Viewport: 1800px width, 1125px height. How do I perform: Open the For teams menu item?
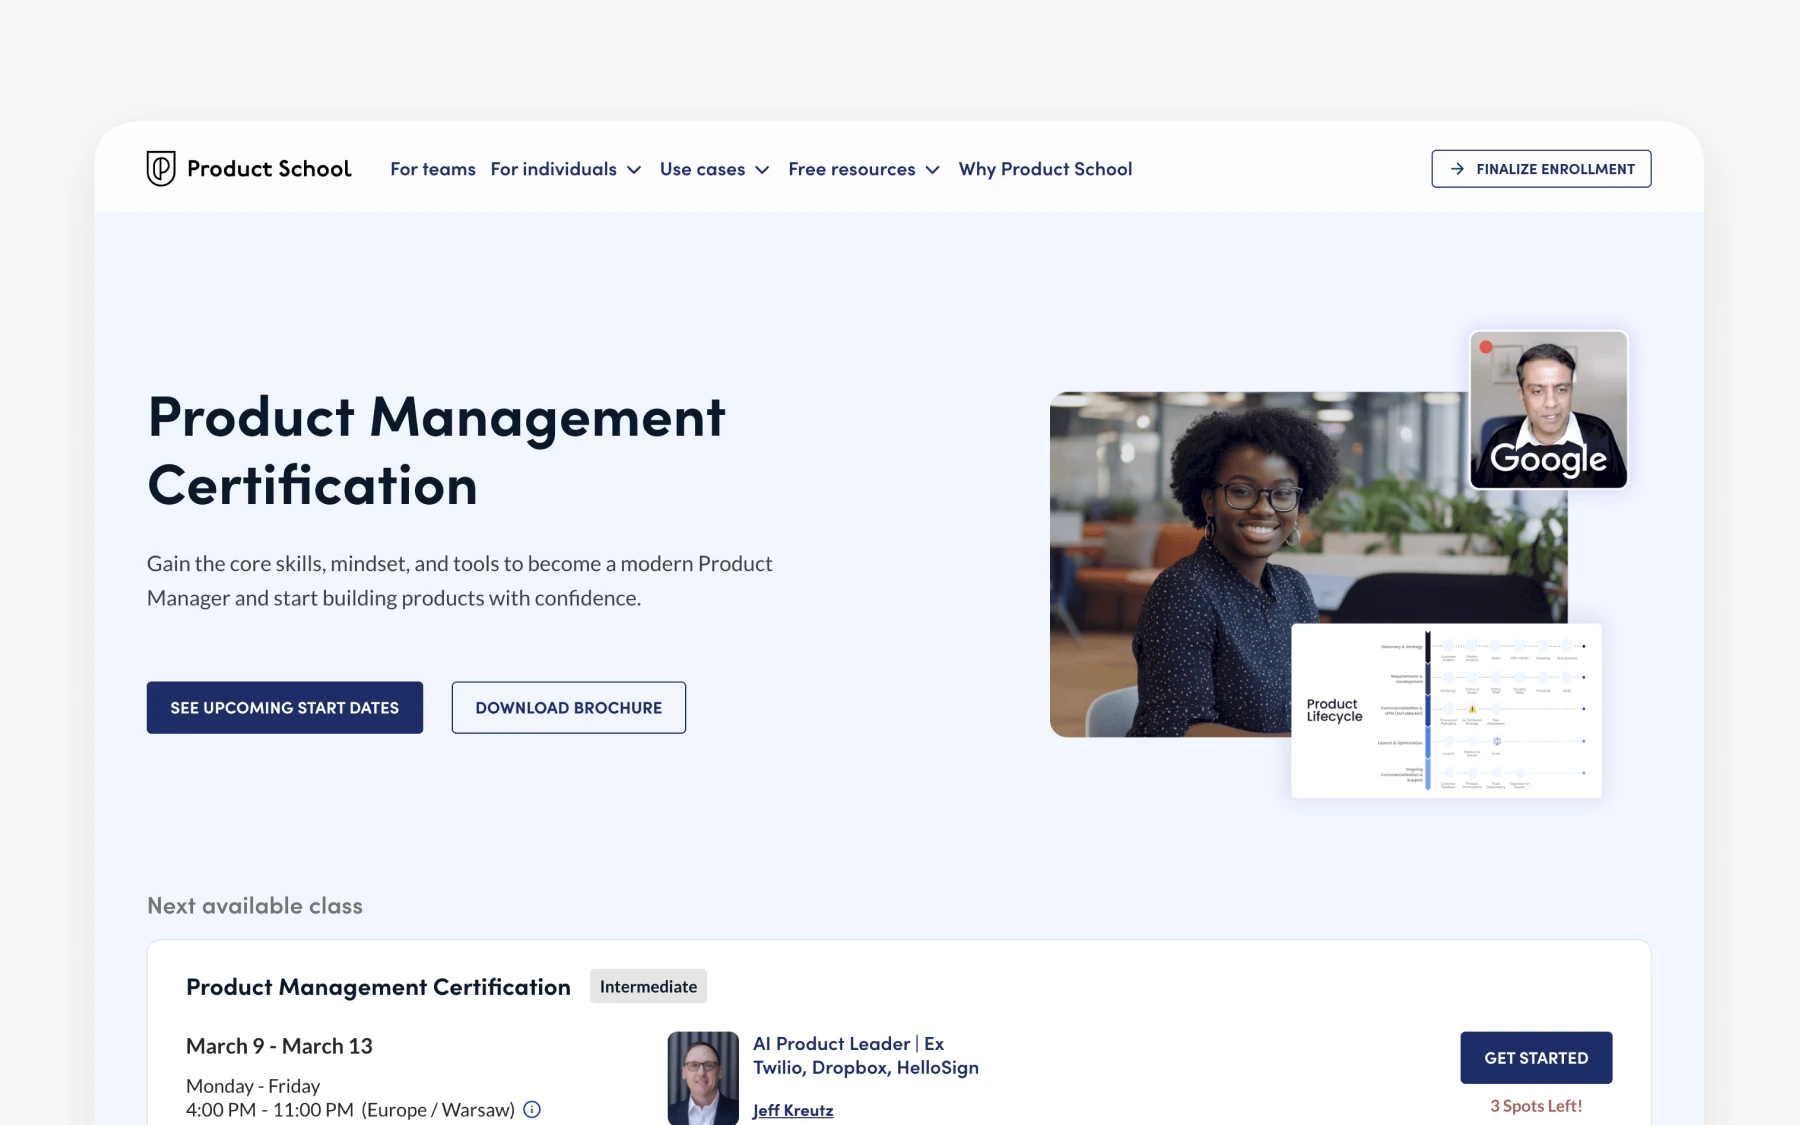coord(433,169)
